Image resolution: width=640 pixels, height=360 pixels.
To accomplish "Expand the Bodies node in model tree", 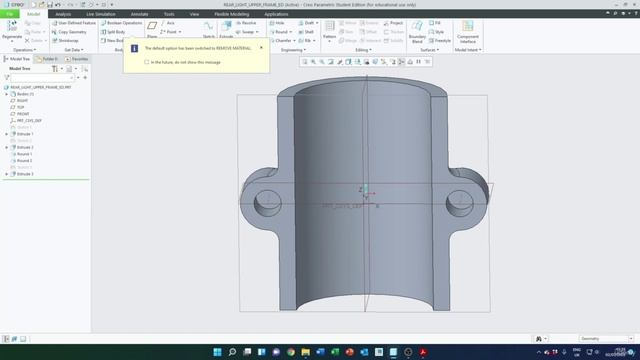I will (x=7, y=94).
